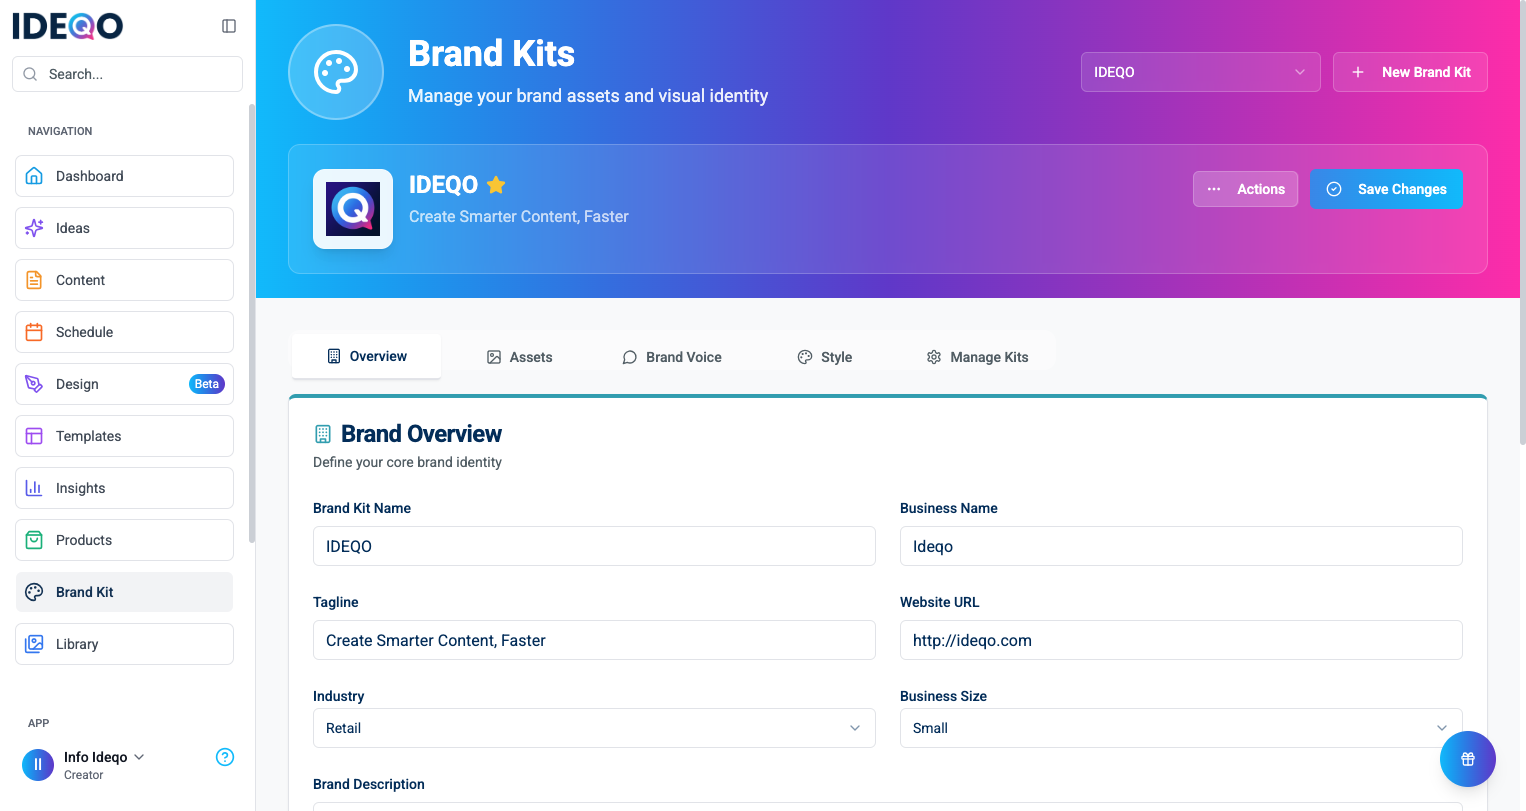
Task: Toggle the favorite star next to IDEQO
Action: point(496,184)
